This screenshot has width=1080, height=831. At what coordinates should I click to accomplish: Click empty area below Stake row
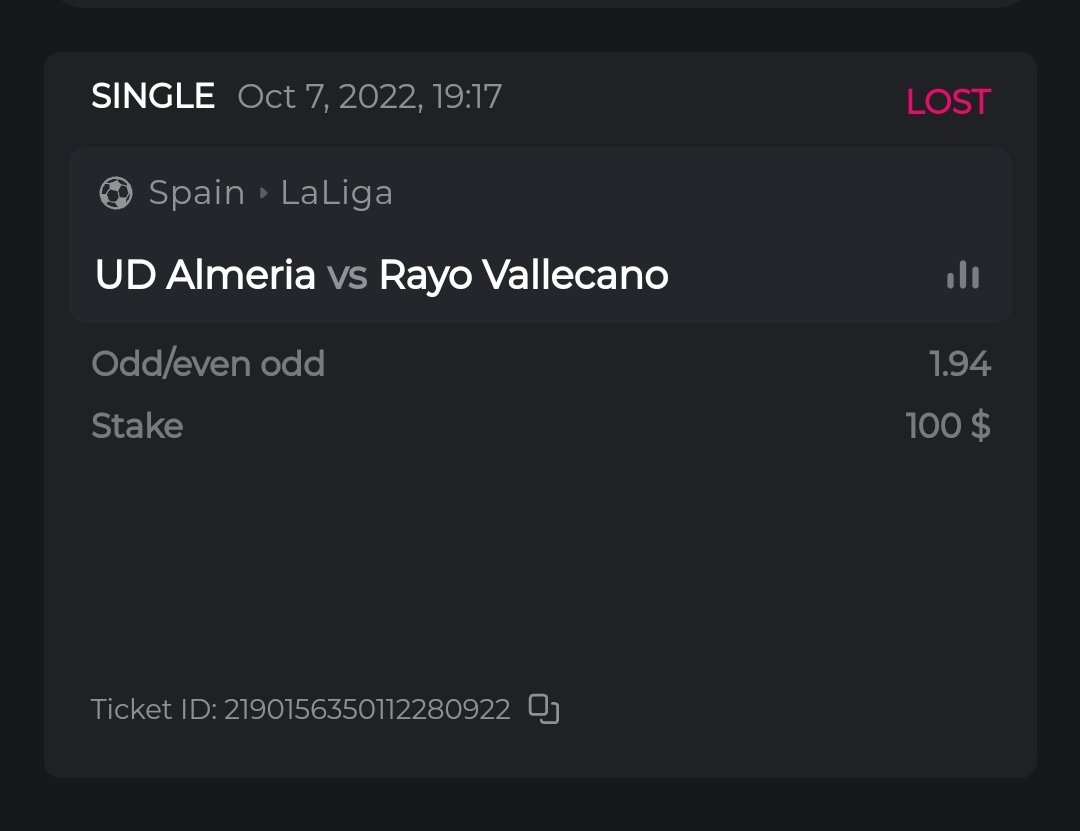(540, 560)
